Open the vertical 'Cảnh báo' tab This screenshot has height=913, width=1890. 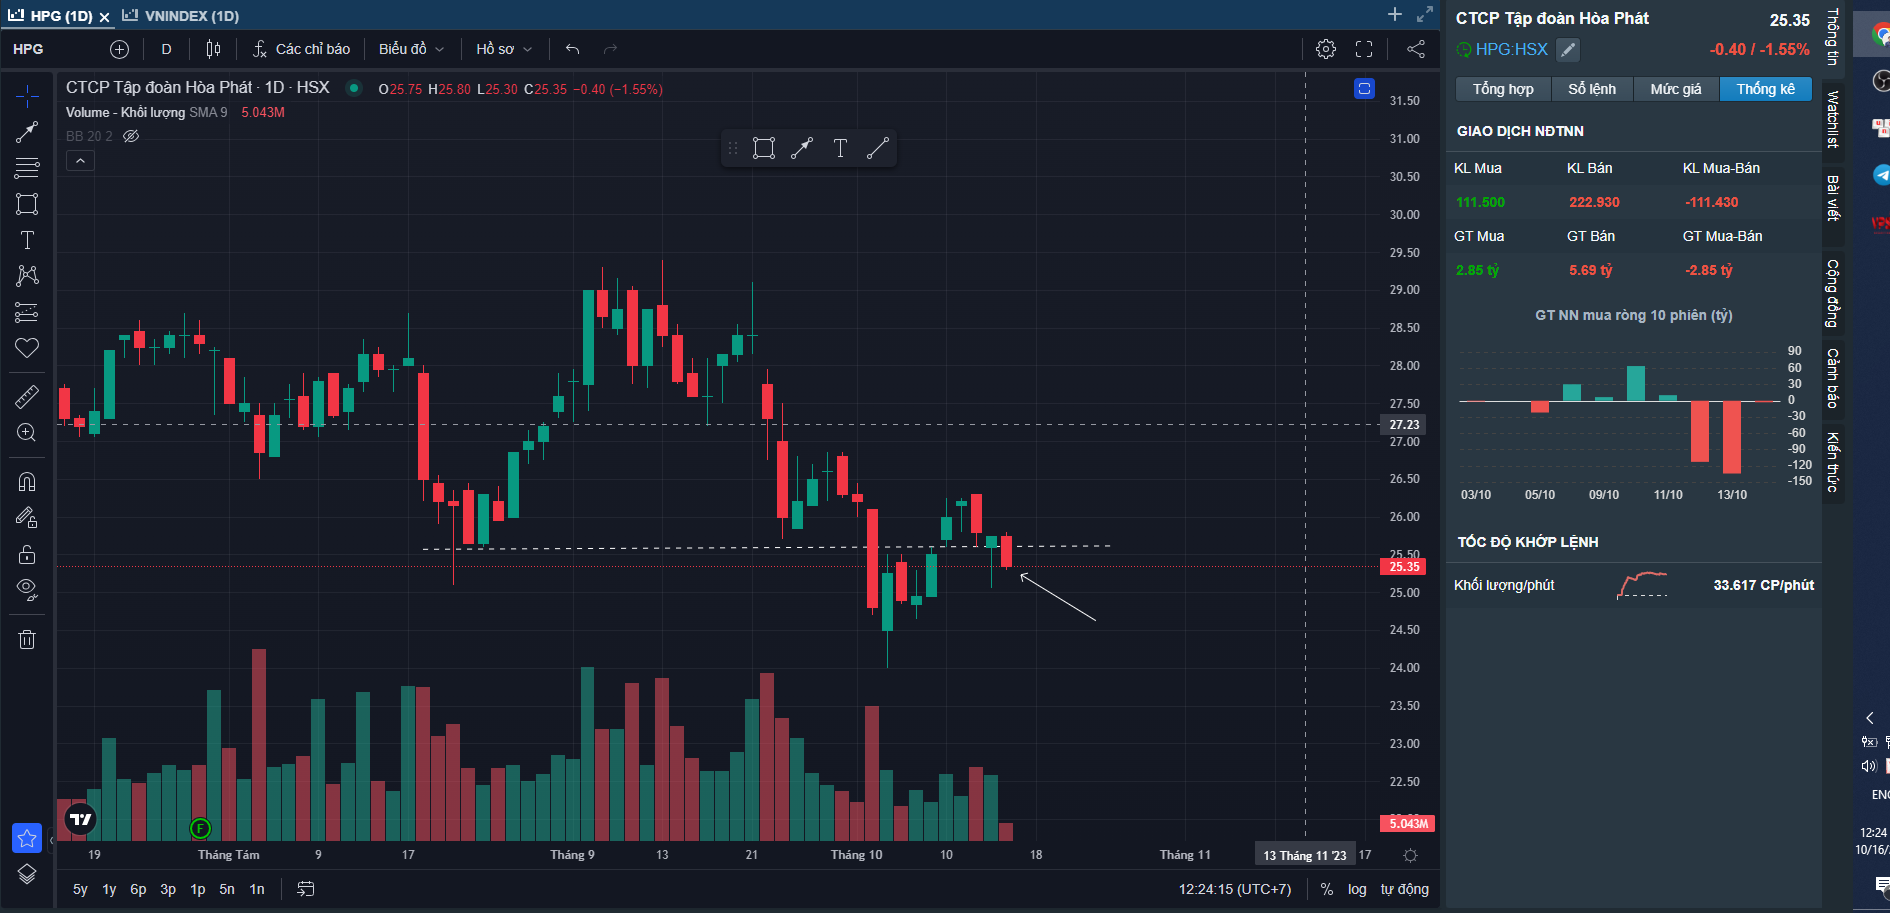click(1833, 378)
